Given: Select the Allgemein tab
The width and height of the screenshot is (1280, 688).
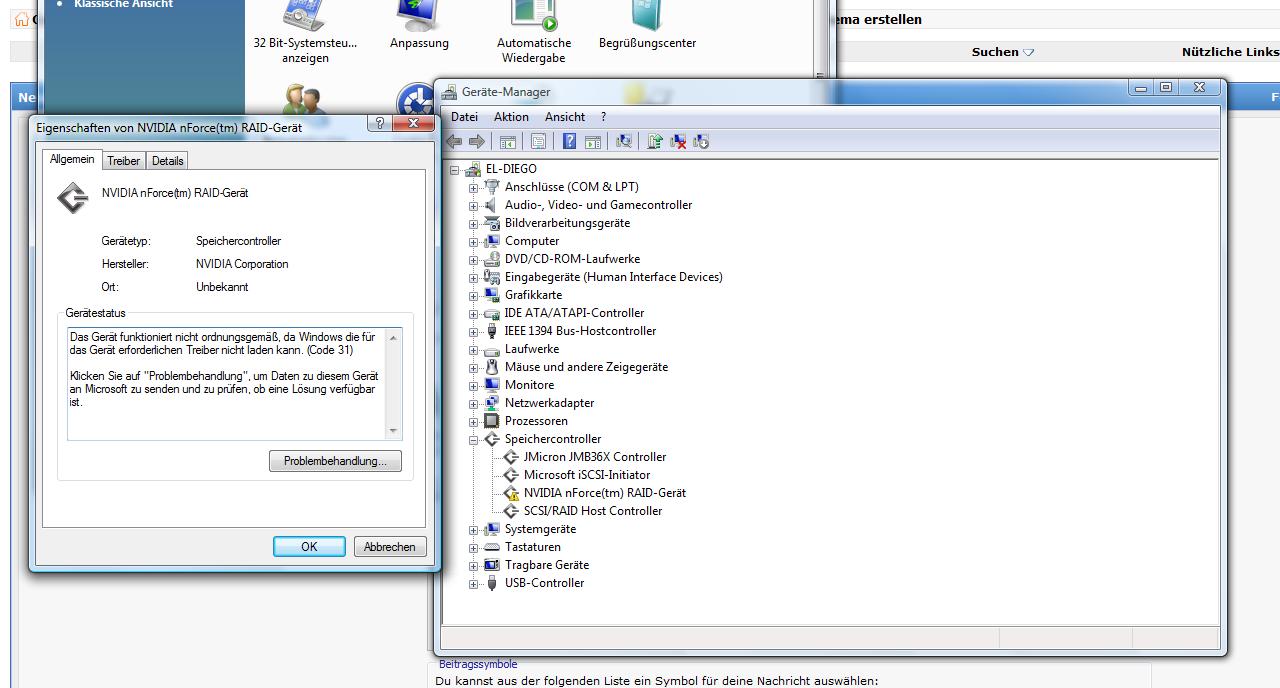Looking at the screenshot, I should tap(72, 159).
